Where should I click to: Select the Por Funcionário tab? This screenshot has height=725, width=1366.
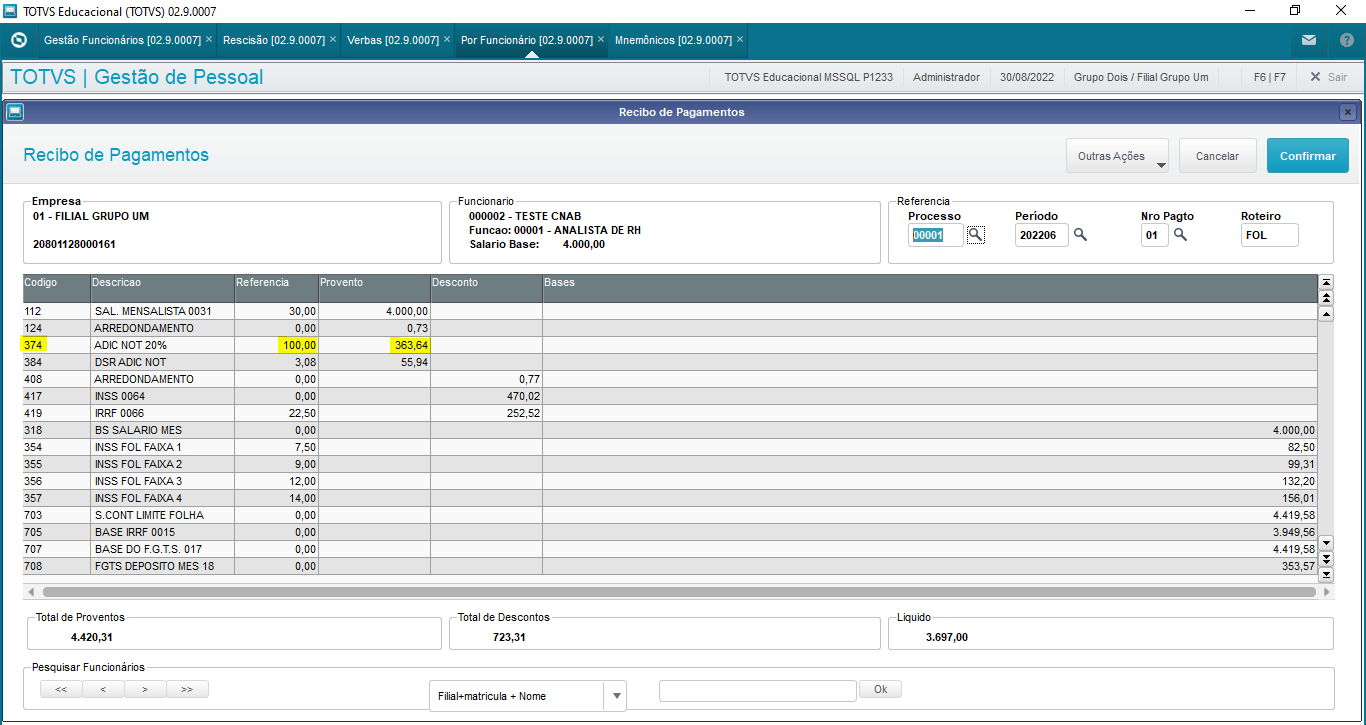pos(527,40)
